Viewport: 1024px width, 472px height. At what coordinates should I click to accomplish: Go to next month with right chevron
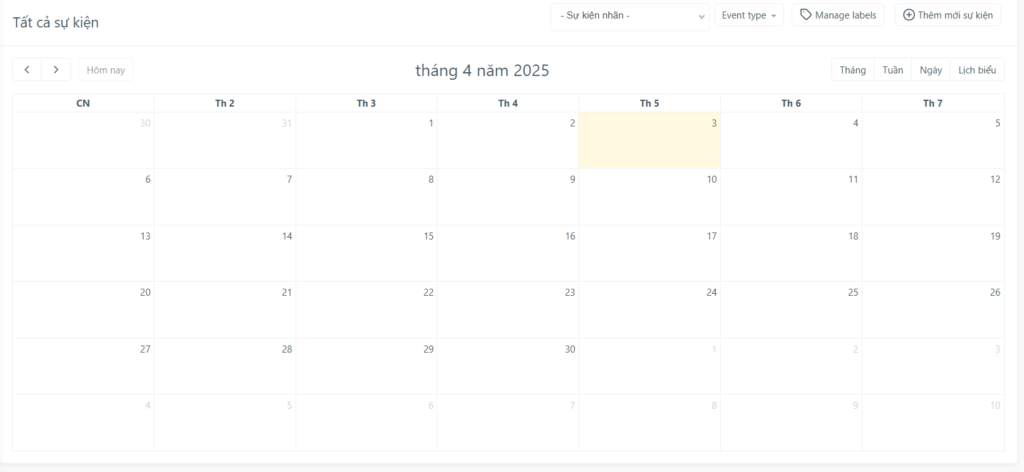click(x=56, y=69)
